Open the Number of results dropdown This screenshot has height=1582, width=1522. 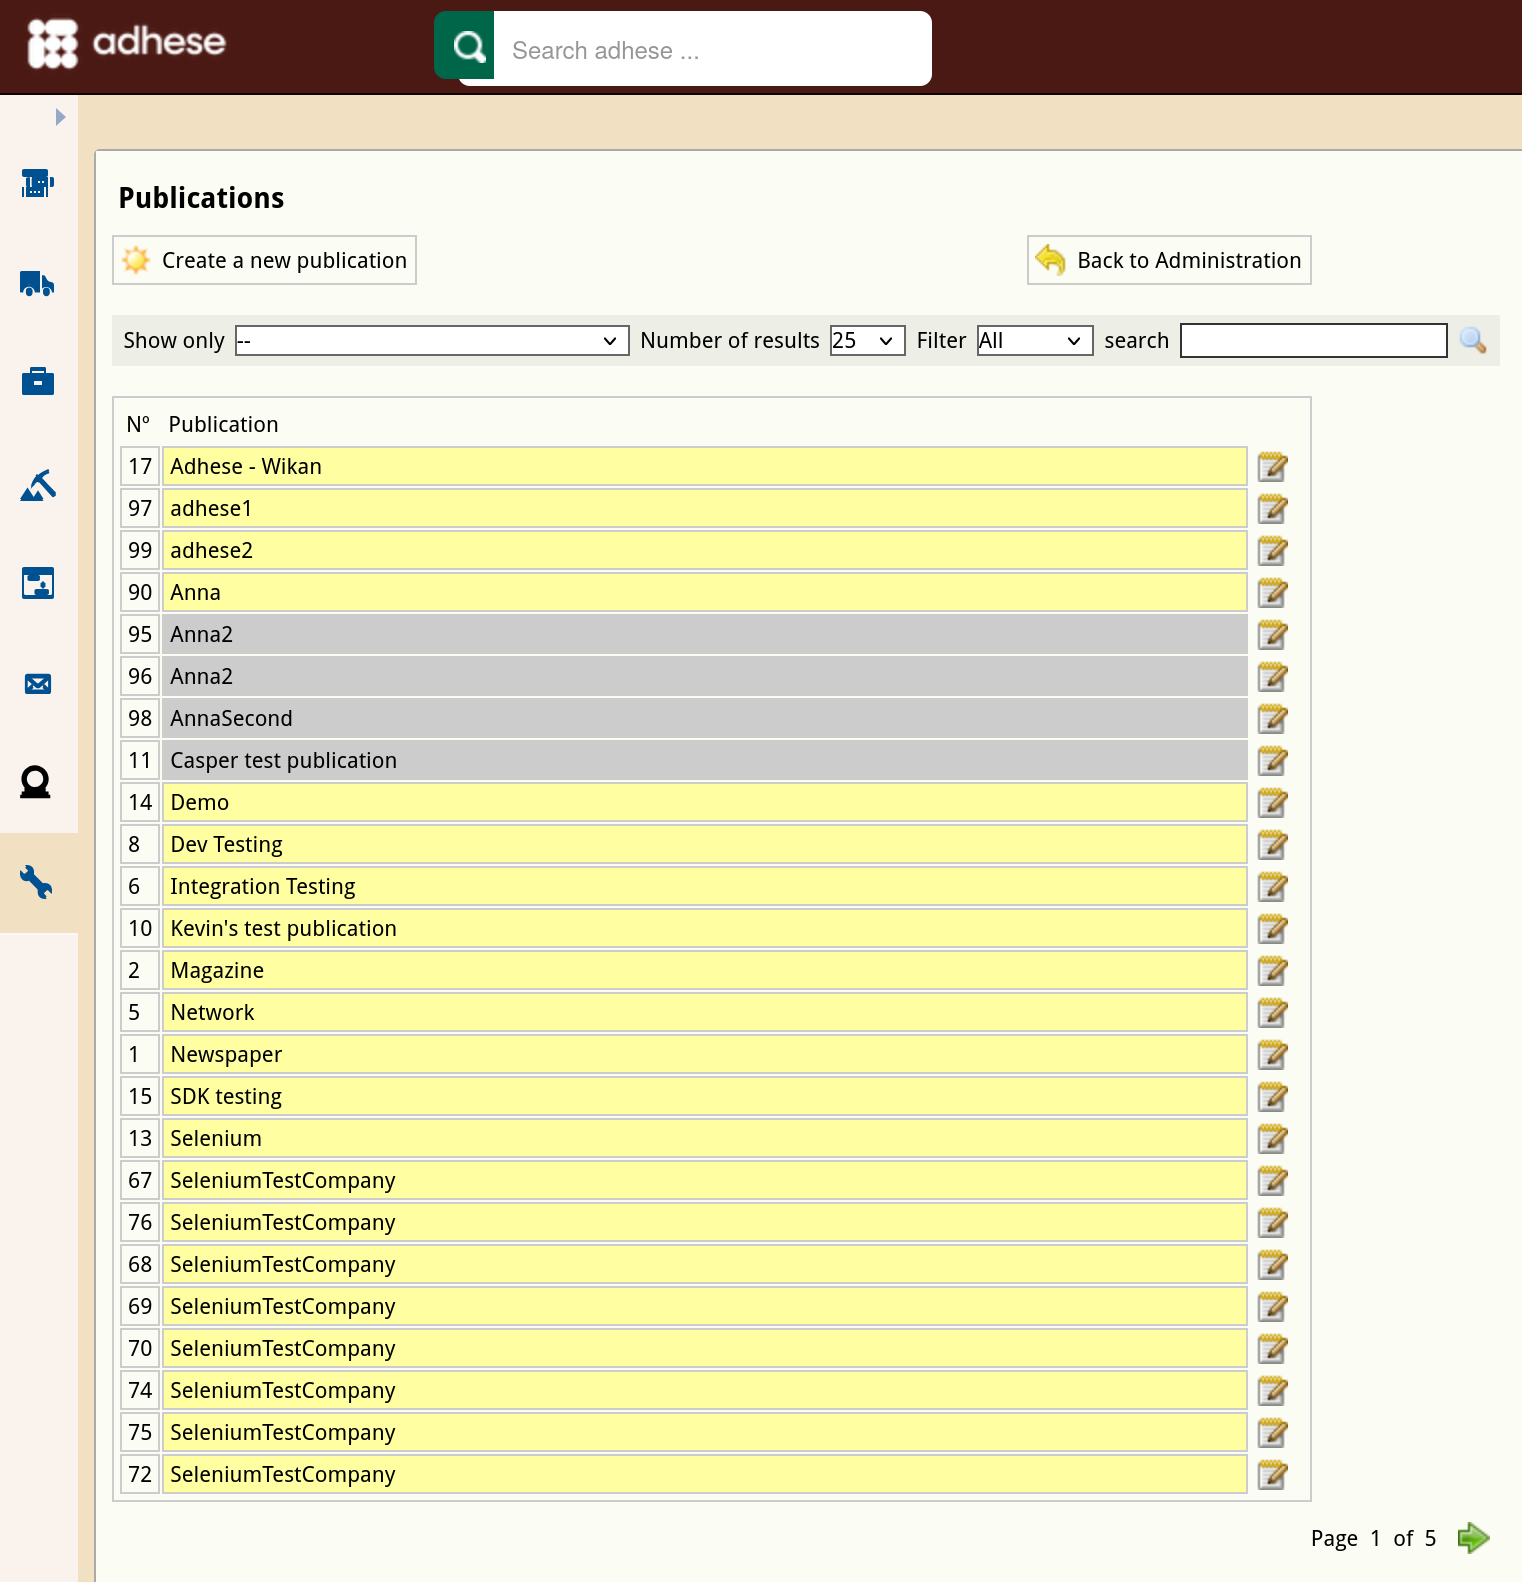click(867, 340)
